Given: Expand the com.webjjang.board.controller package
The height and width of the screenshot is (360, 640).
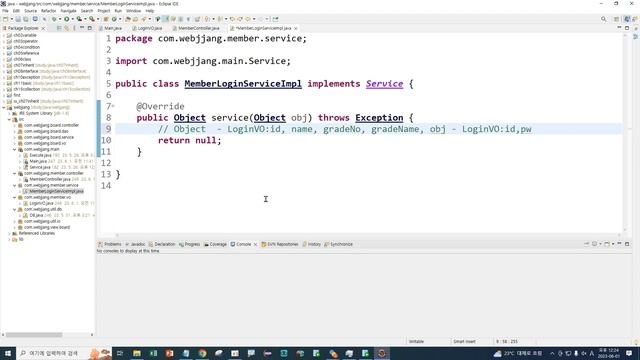Looking at the screenshot, I should (15, 125).
